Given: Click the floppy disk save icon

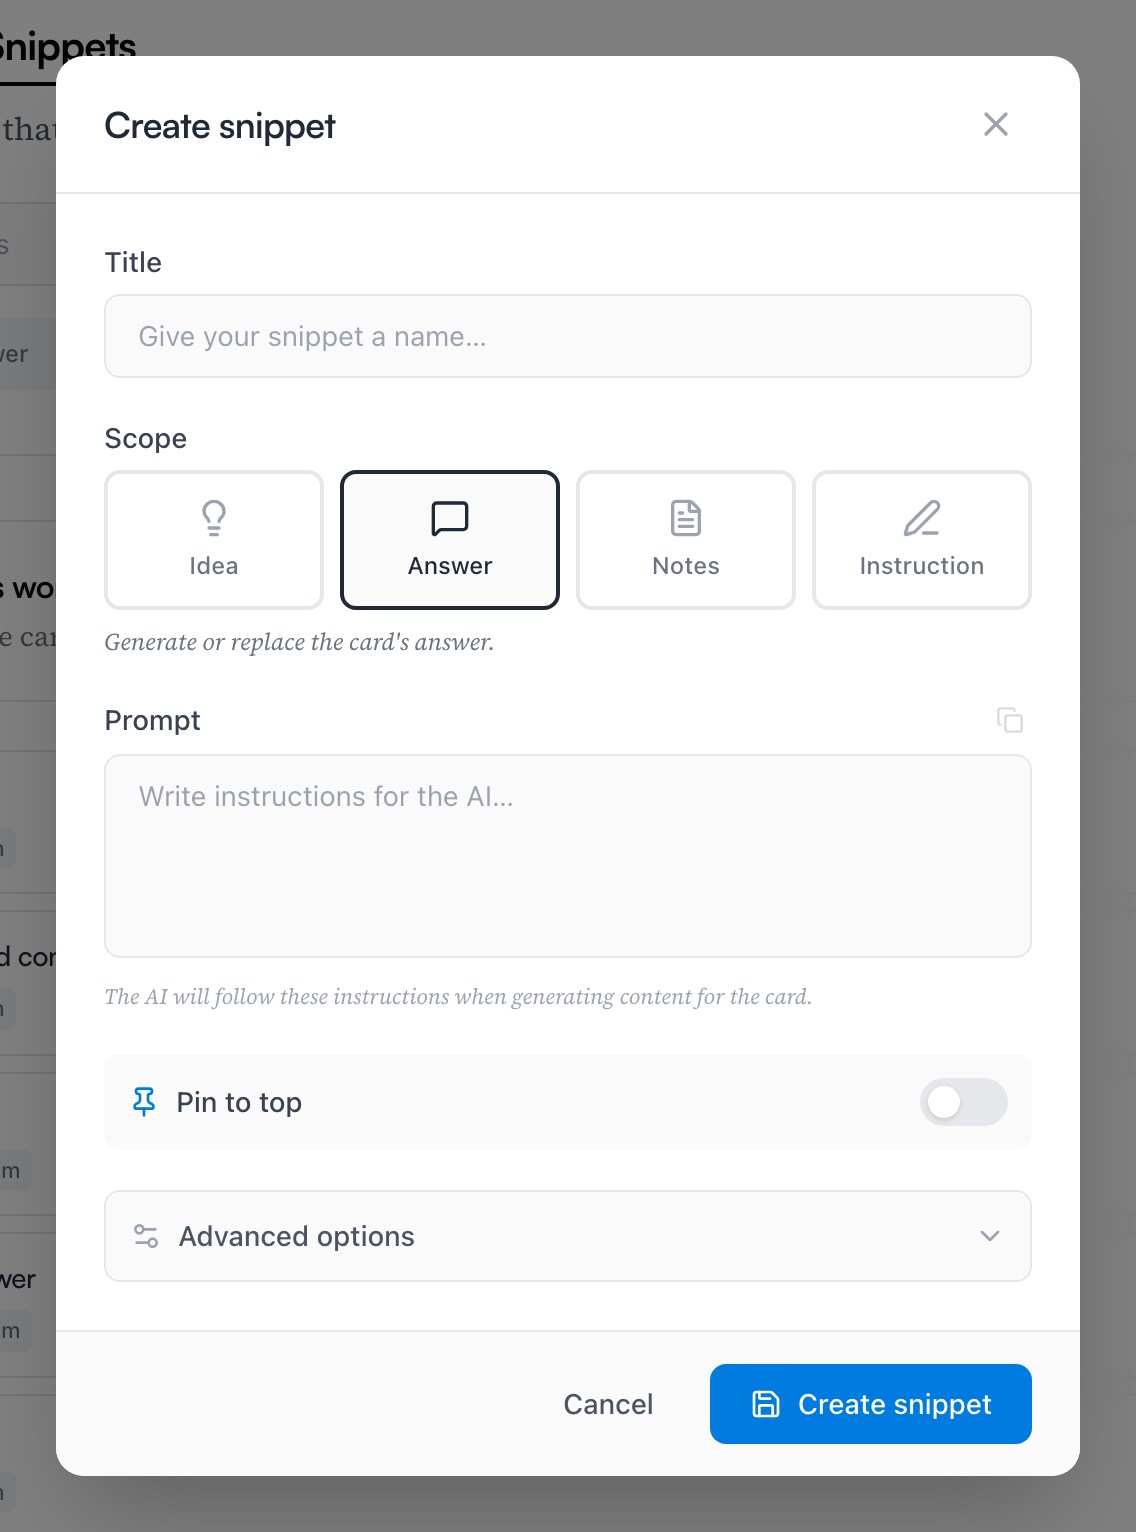Looking at the screenshot, I should [x=766, y=1404].
